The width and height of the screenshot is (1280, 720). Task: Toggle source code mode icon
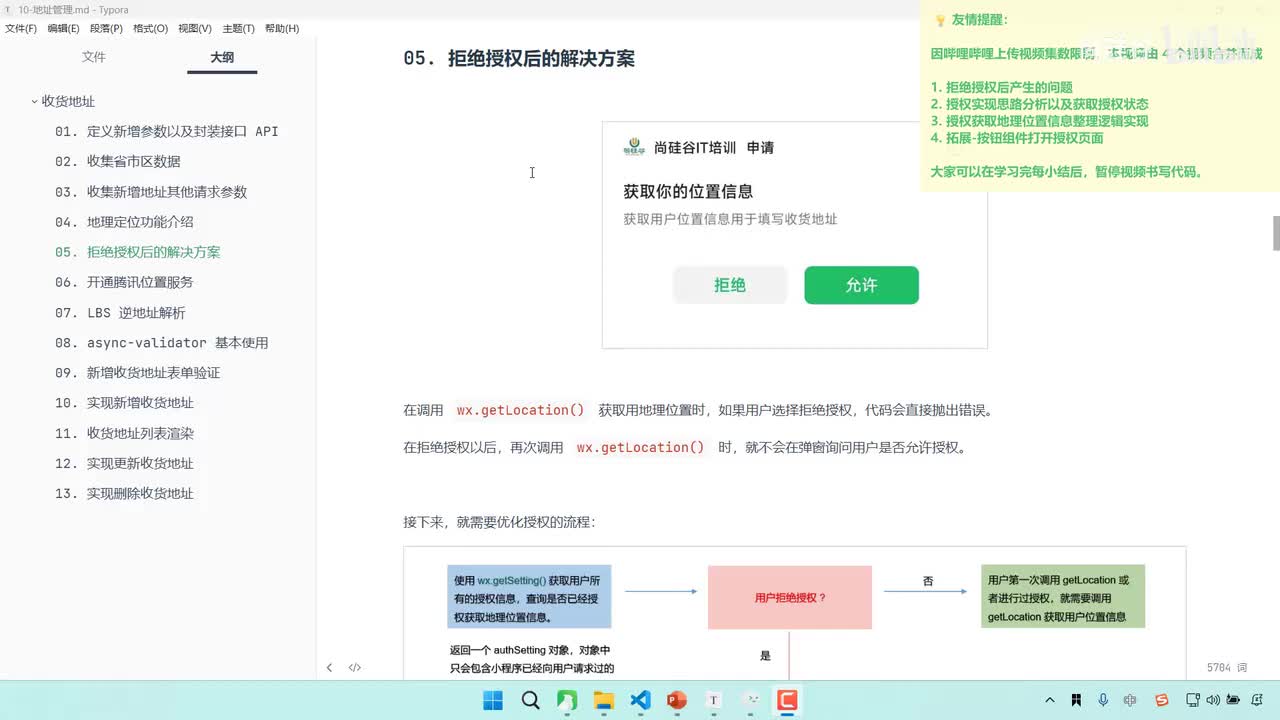click(x=354, y=667)
